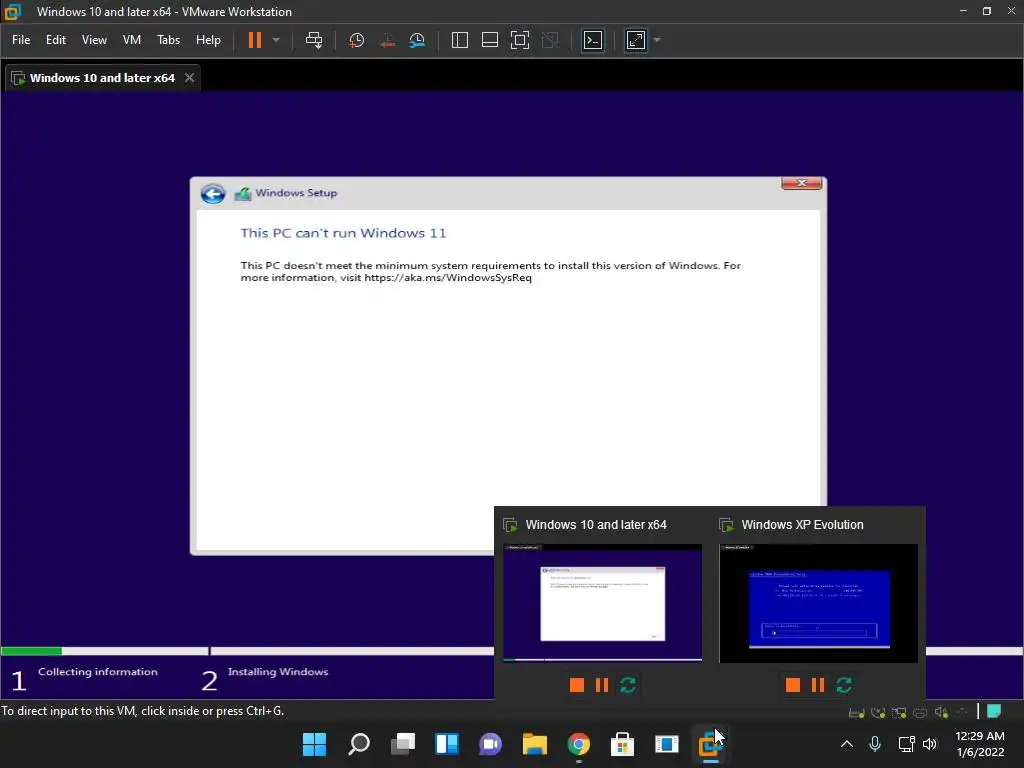Pause the virtual machine with the orange pause icon
The width and height of the screenshot is (1024, 768).
coord(255,40)
